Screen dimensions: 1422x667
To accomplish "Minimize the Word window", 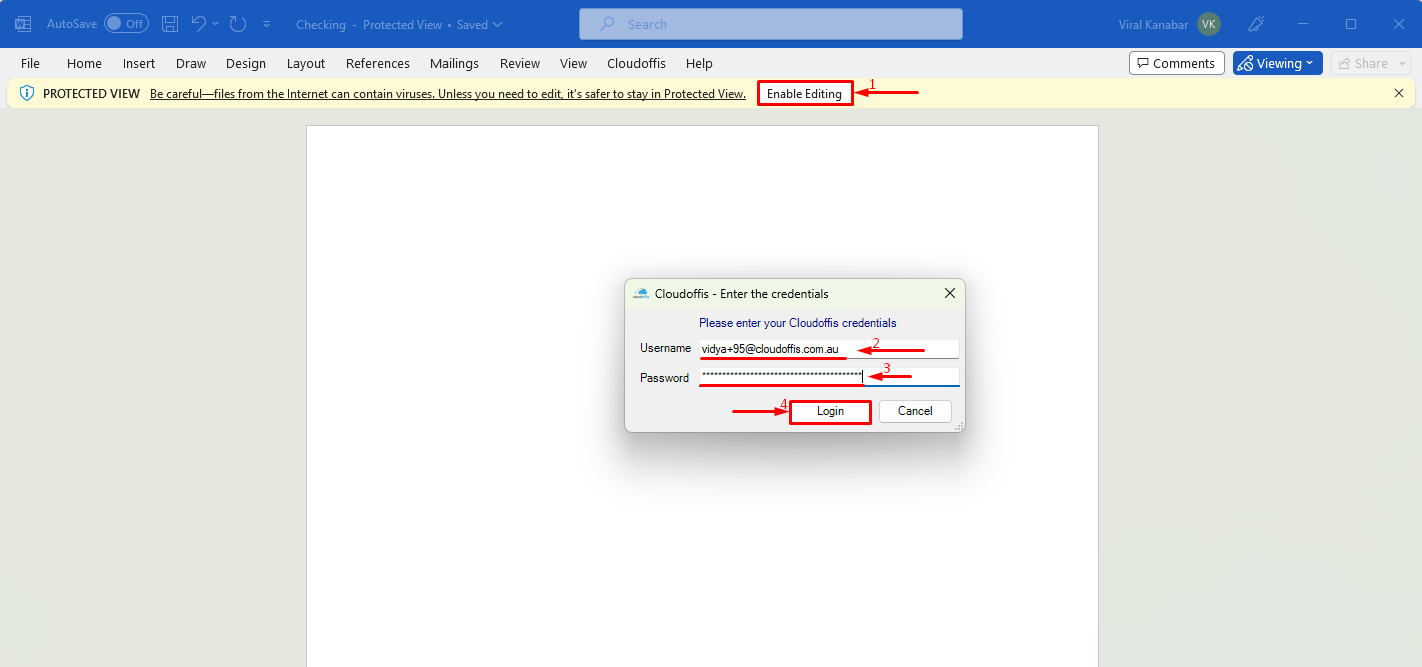I will click(1303, 24).
